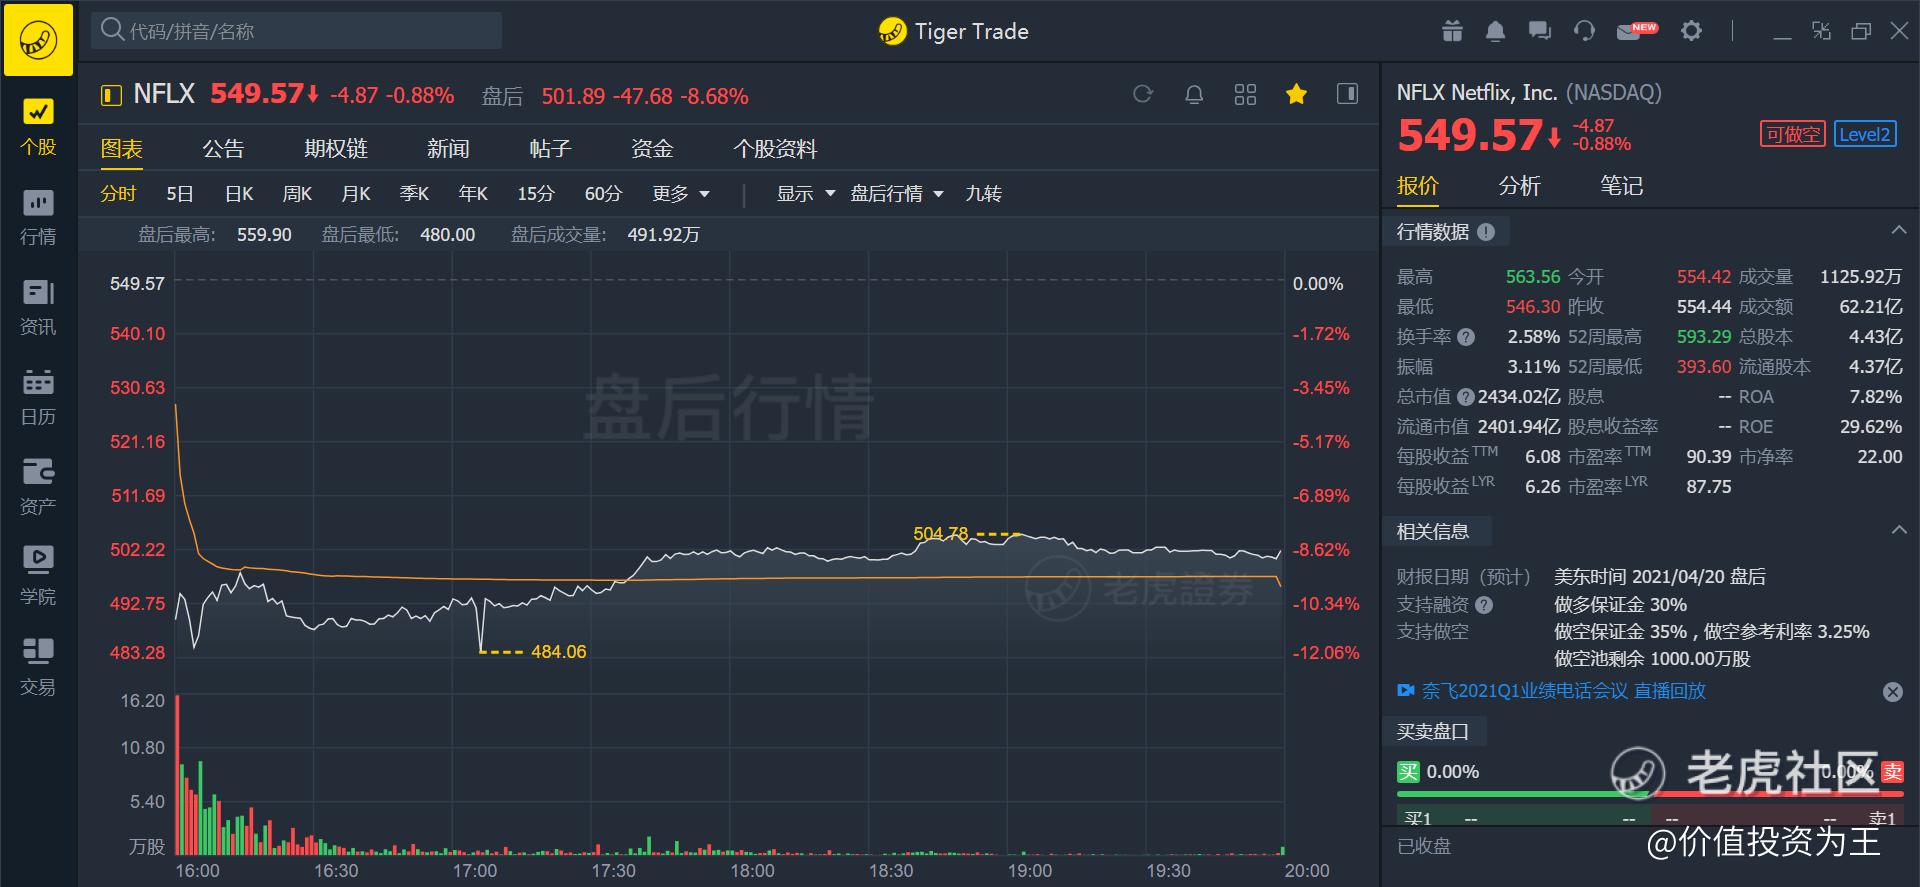Switch to the 帖子 posts tab

click(x=550, y=149)
